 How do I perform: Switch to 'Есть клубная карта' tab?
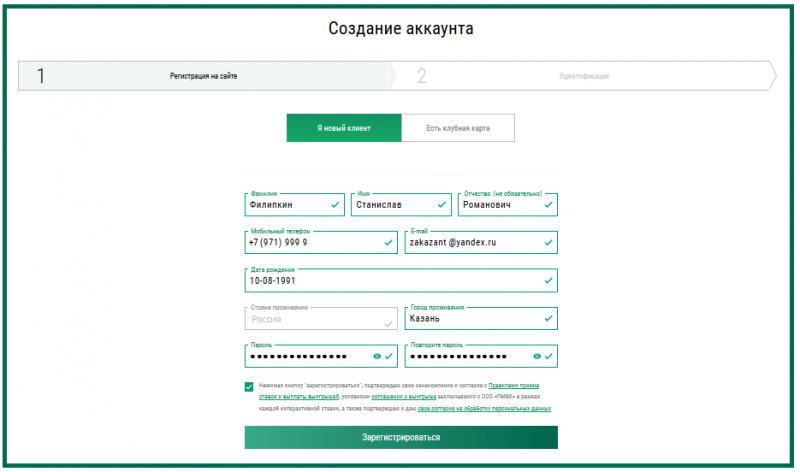coord(458,128)
